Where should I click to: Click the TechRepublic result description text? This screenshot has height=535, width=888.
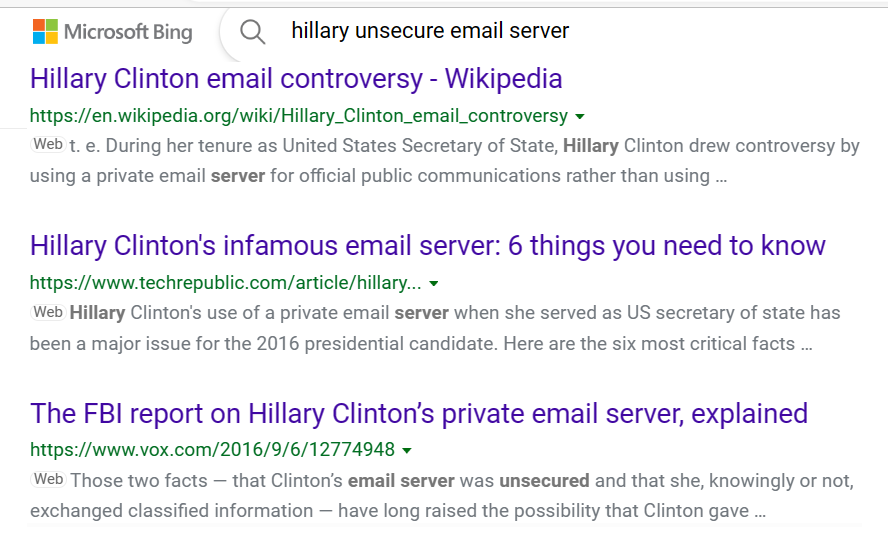(x=436, y=328)
